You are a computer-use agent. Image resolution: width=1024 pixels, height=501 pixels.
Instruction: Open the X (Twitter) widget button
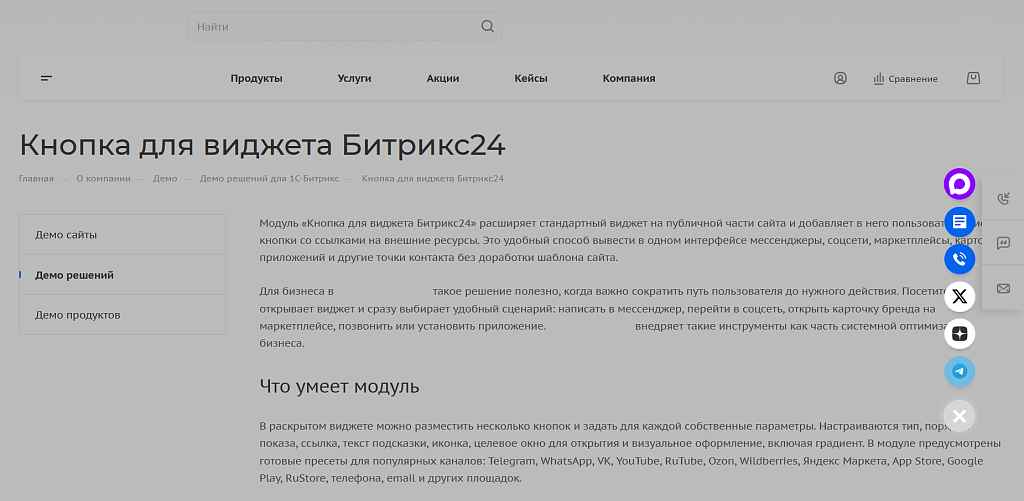coord(959,296)
